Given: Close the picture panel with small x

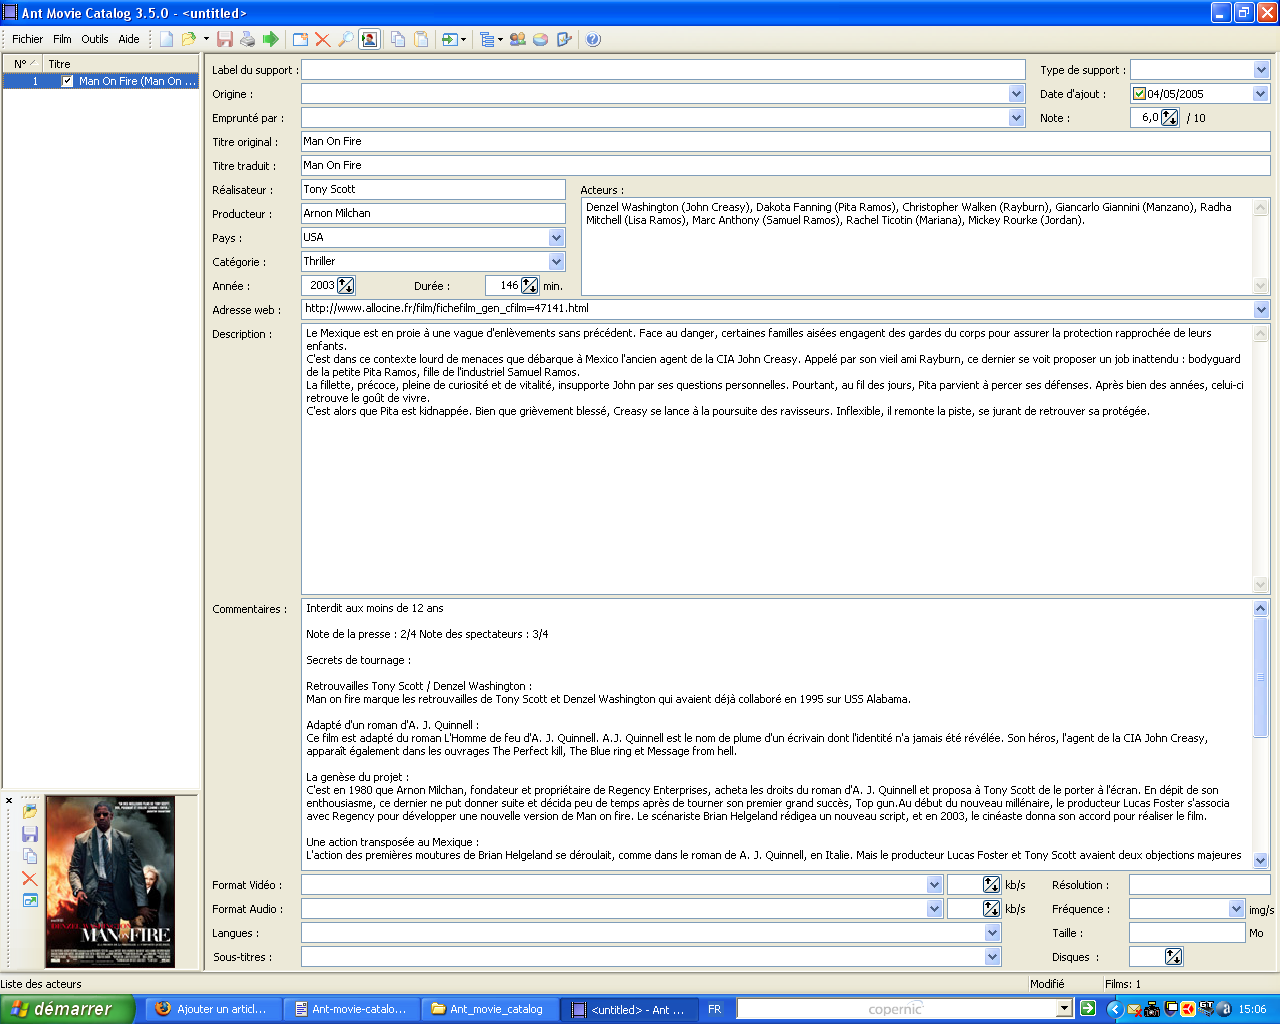Looking at the screenshot, I should tap(9, 800).
